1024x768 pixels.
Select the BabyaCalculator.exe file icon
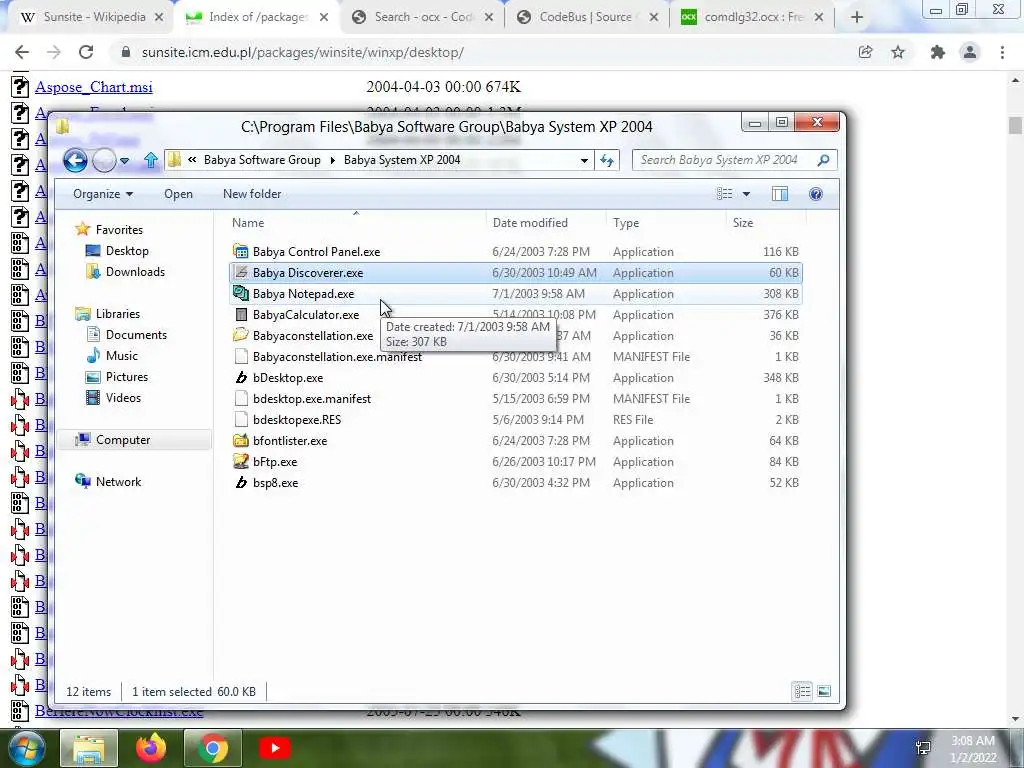[241, 315]
